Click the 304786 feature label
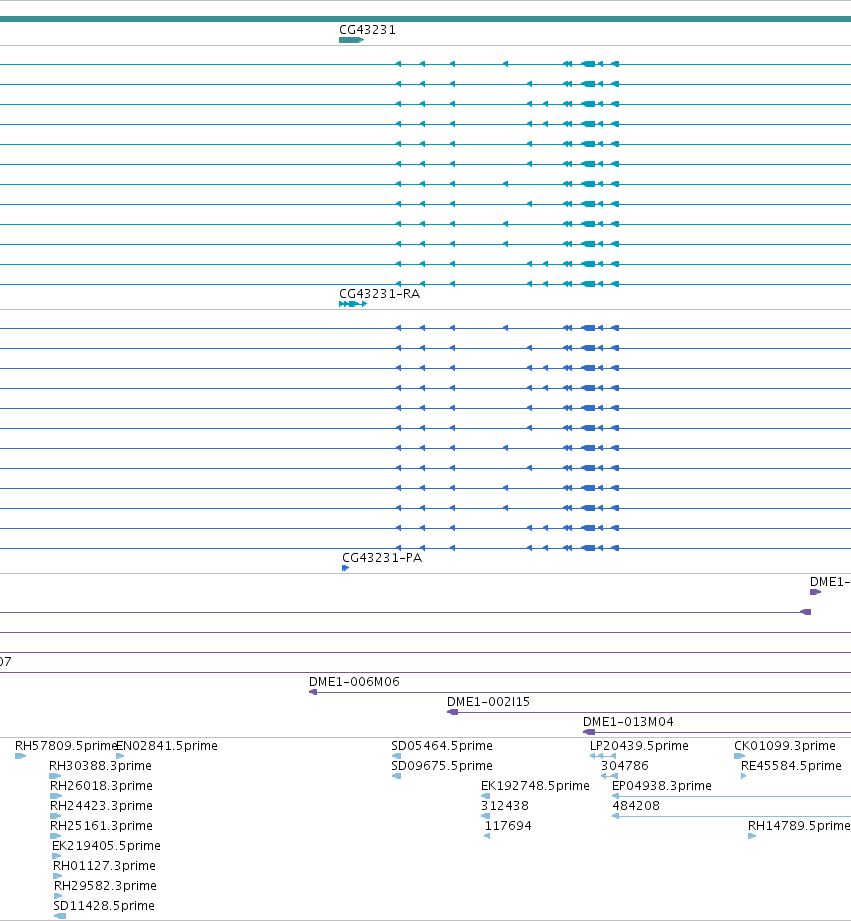 [x=624, y=765]
